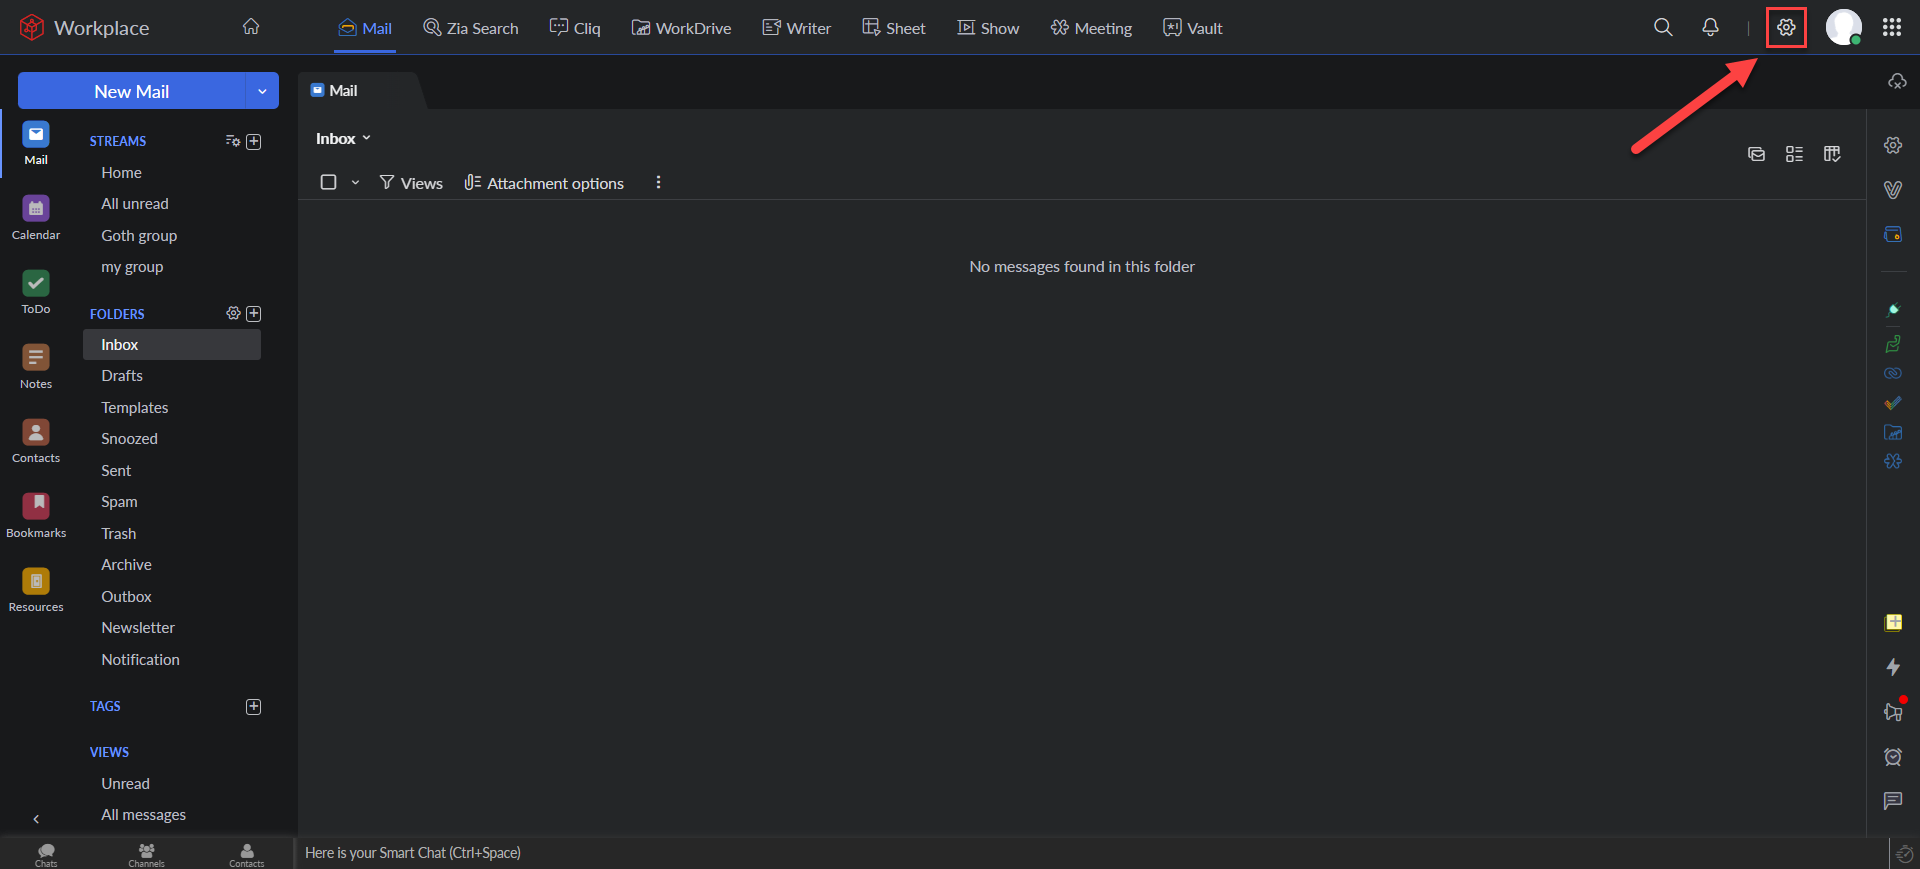
Task: Open the search magnifier in top bar
Action: pyautogui.click(x=1662, y=28)
